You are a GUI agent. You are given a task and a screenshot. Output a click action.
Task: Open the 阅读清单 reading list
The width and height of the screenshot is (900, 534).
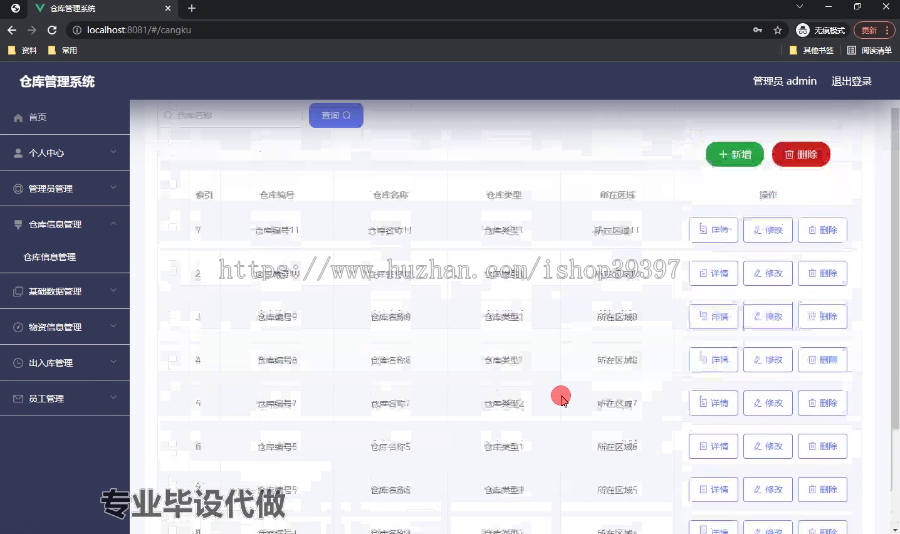pyautogui.click(x=870, y=51)
